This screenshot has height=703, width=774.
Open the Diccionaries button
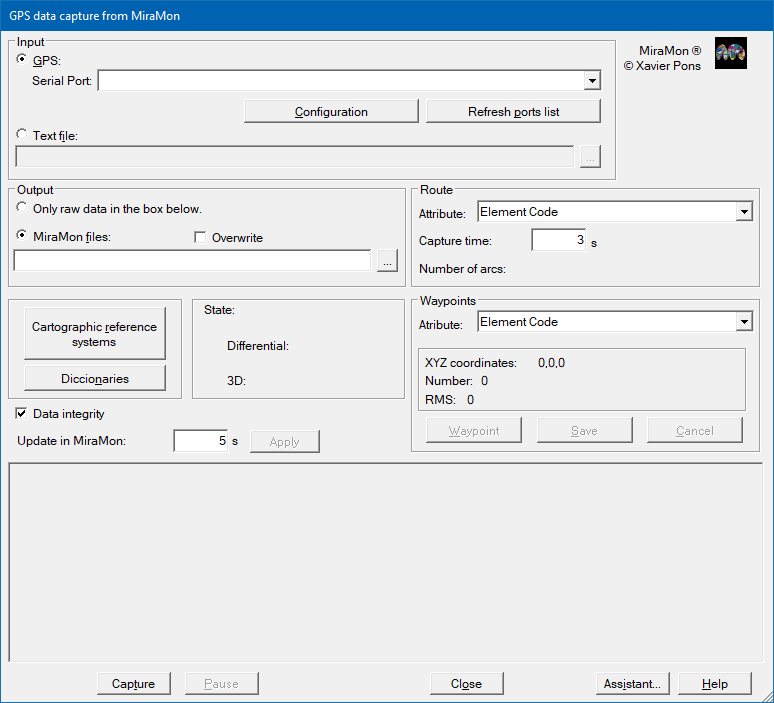[94, 379]
